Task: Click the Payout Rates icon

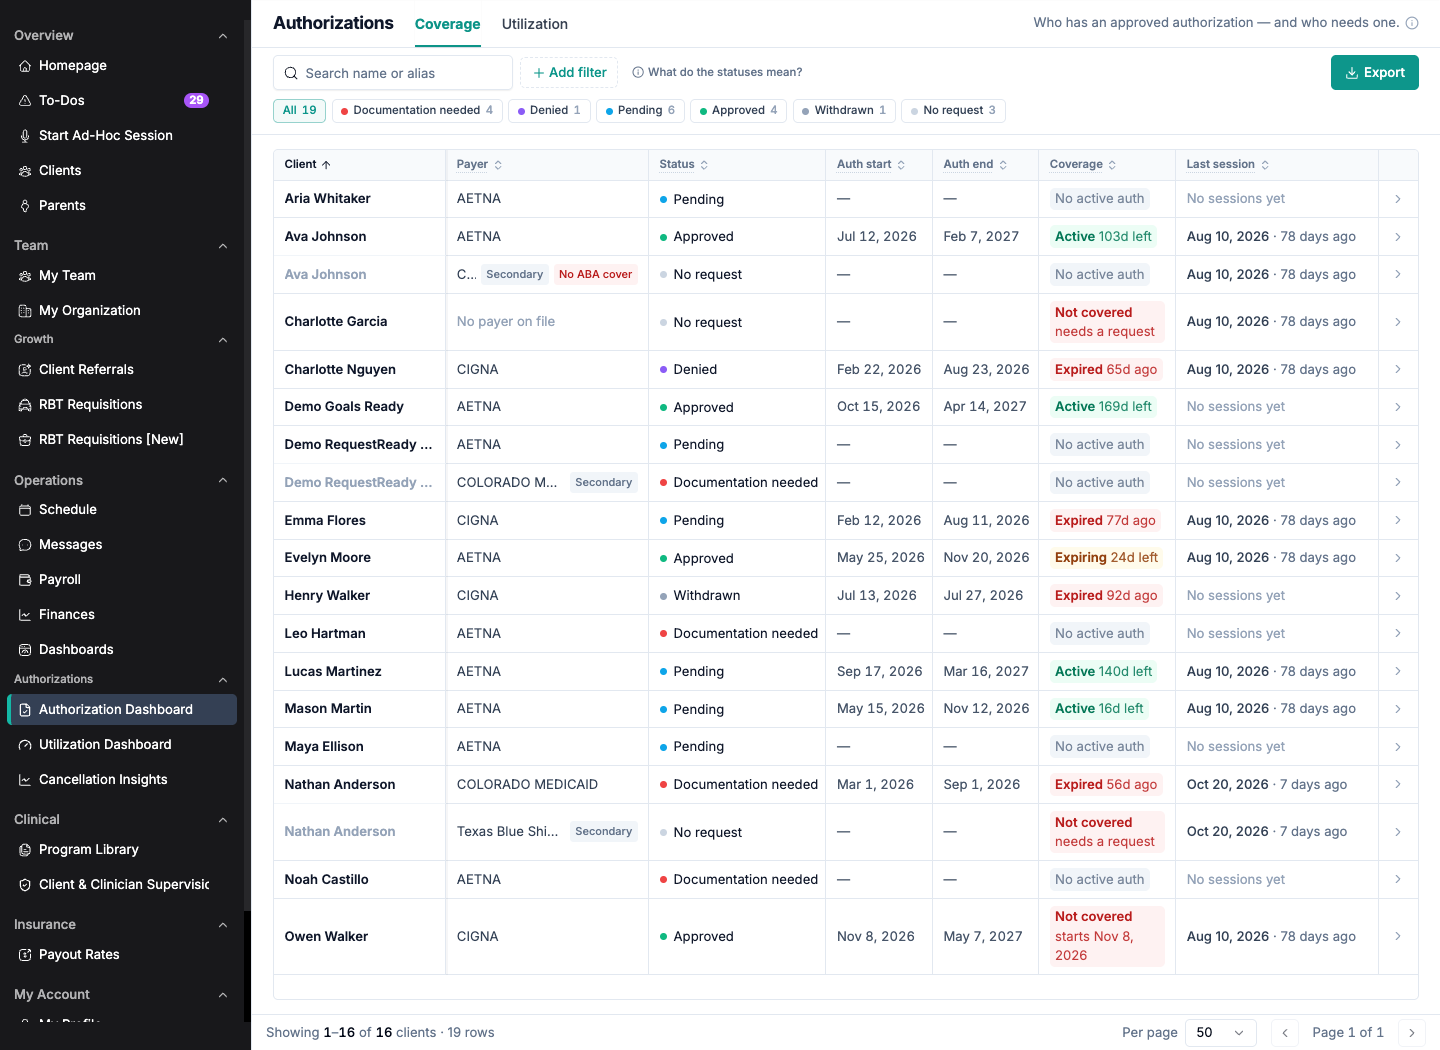Action: point(25,955)
